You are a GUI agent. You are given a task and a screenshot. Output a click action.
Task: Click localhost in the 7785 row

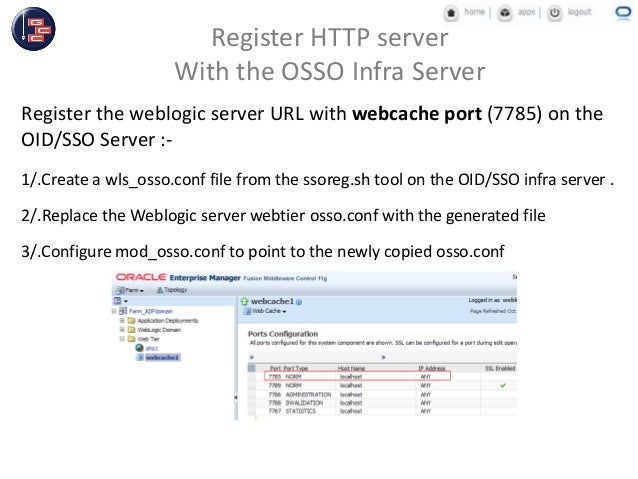(351, 377)
